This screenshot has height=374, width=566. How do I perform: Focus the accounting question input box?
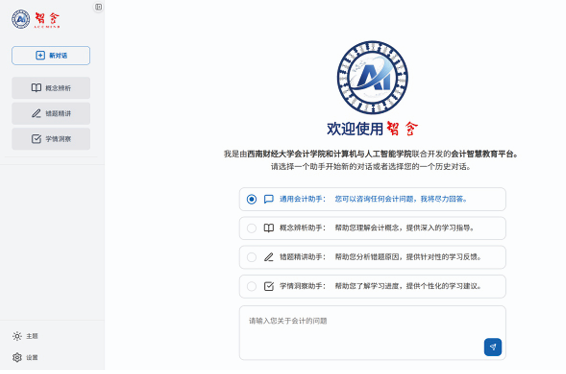click(373, 333)
